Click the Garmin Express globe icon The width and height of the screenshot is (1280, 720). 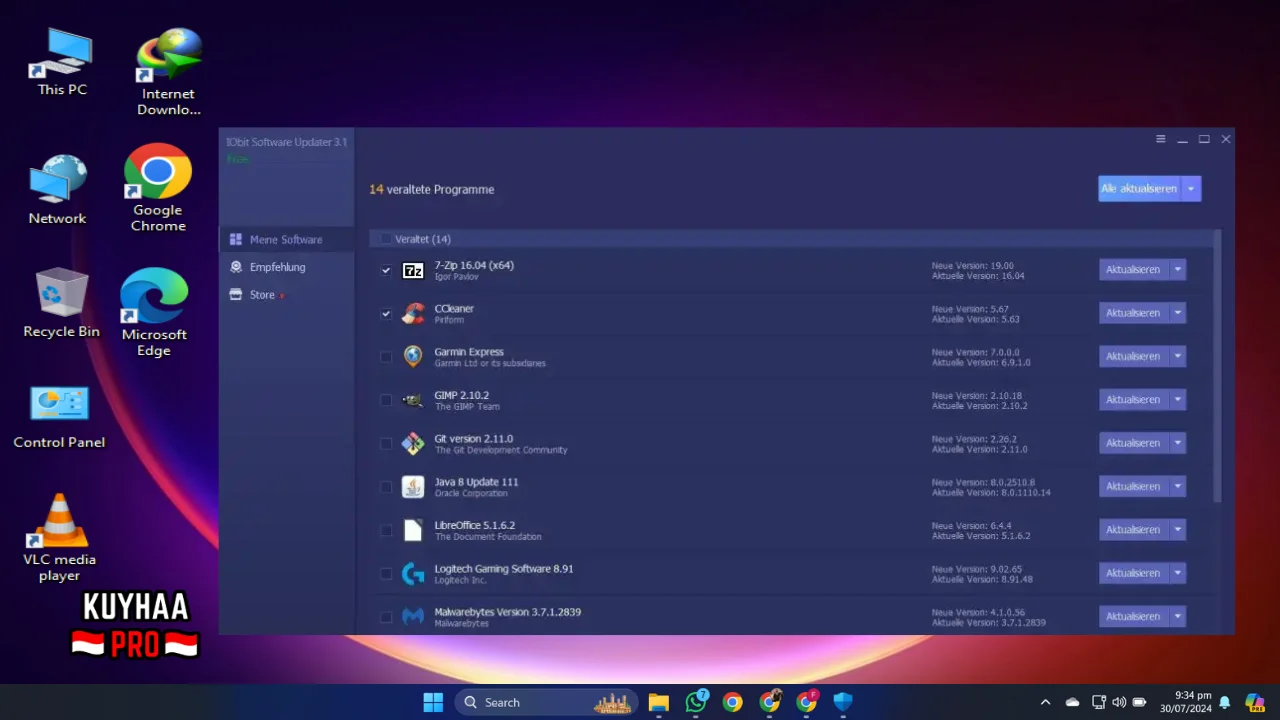tap(413, 356)
